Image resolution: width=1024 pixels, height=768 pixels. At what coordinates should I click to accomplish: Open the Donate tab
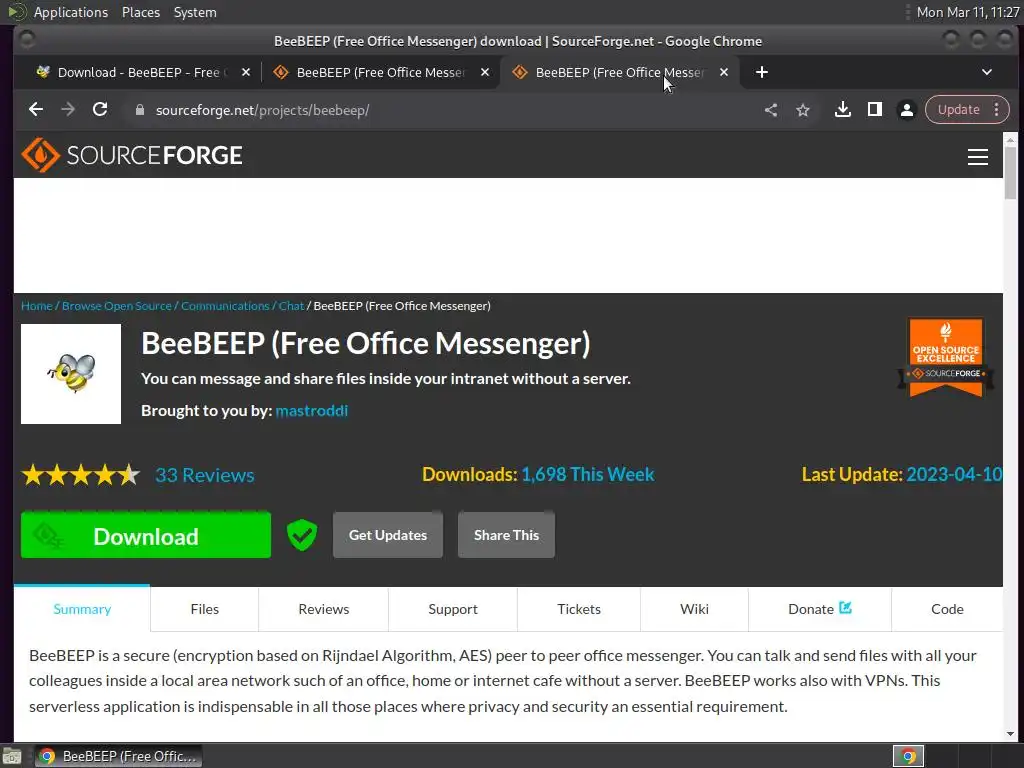click(820, 609)
